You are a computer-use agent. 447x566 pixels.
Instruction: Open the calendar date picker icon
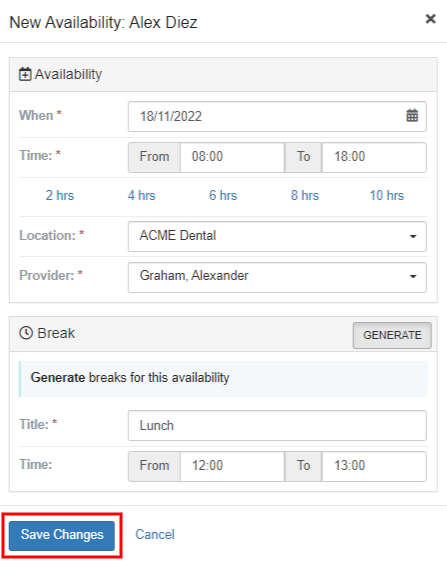(x=412, y=116)
